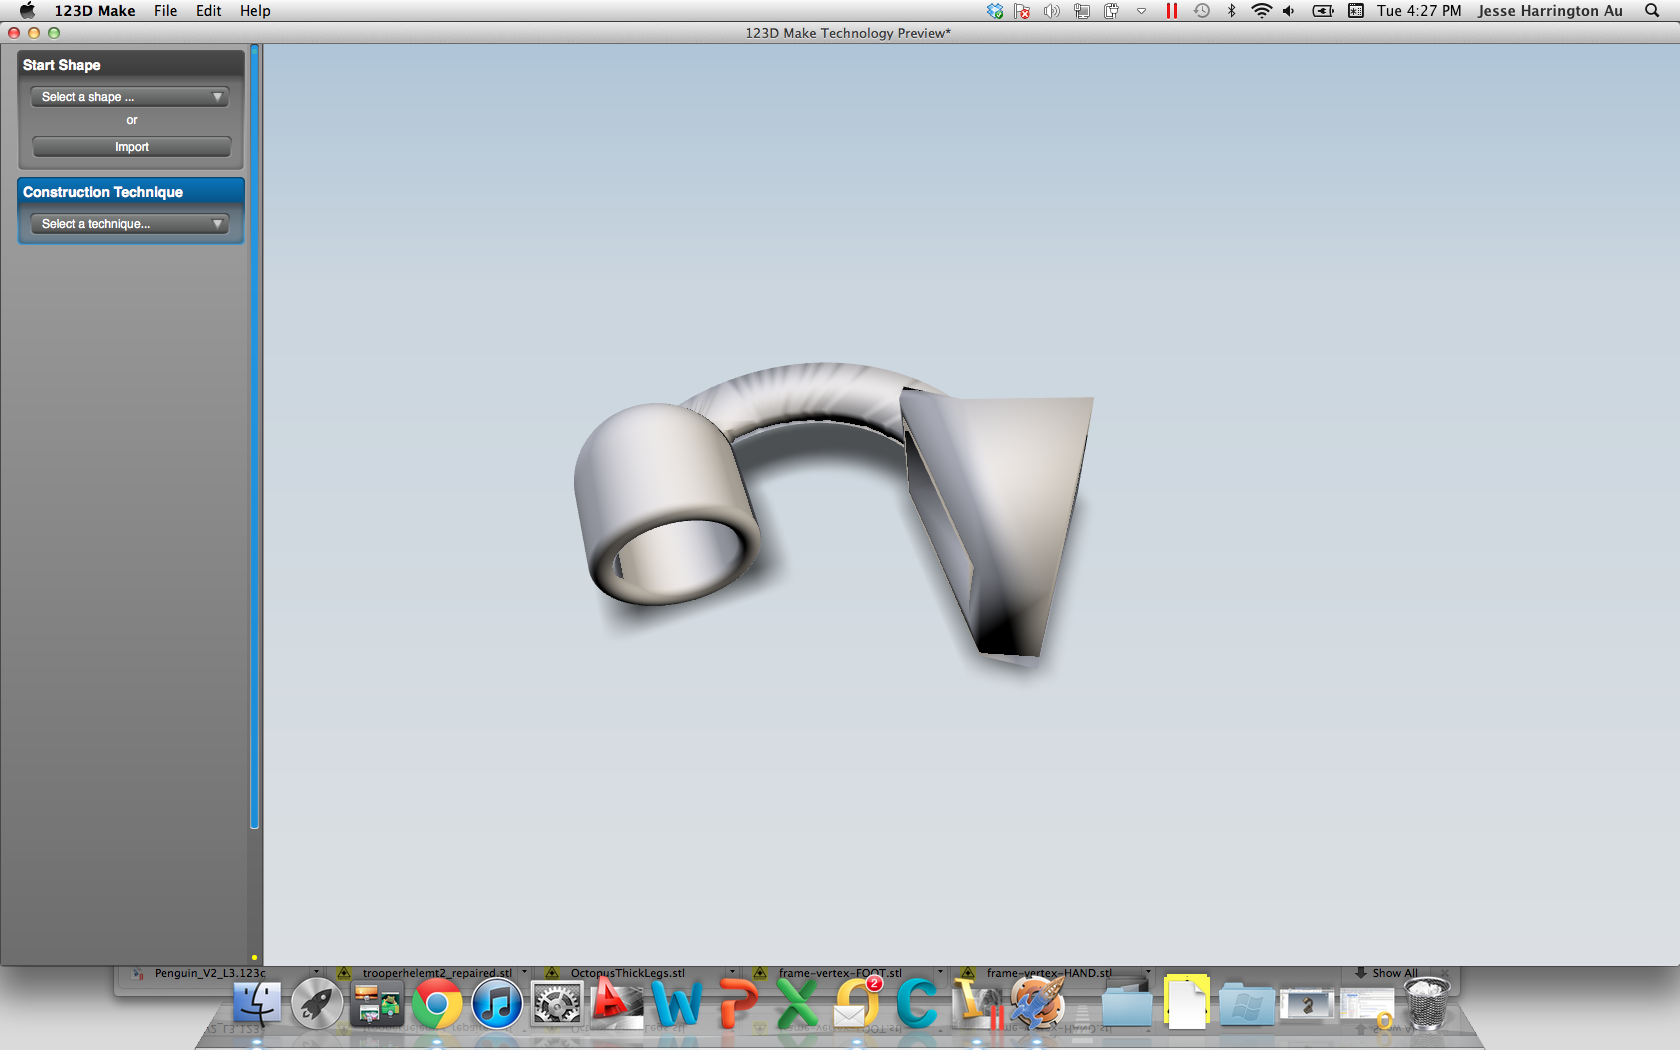The width and height of the screenshot is (1680, 1050).
Task: Click the Dropbox menu bar icon
Action: [995, 11]
